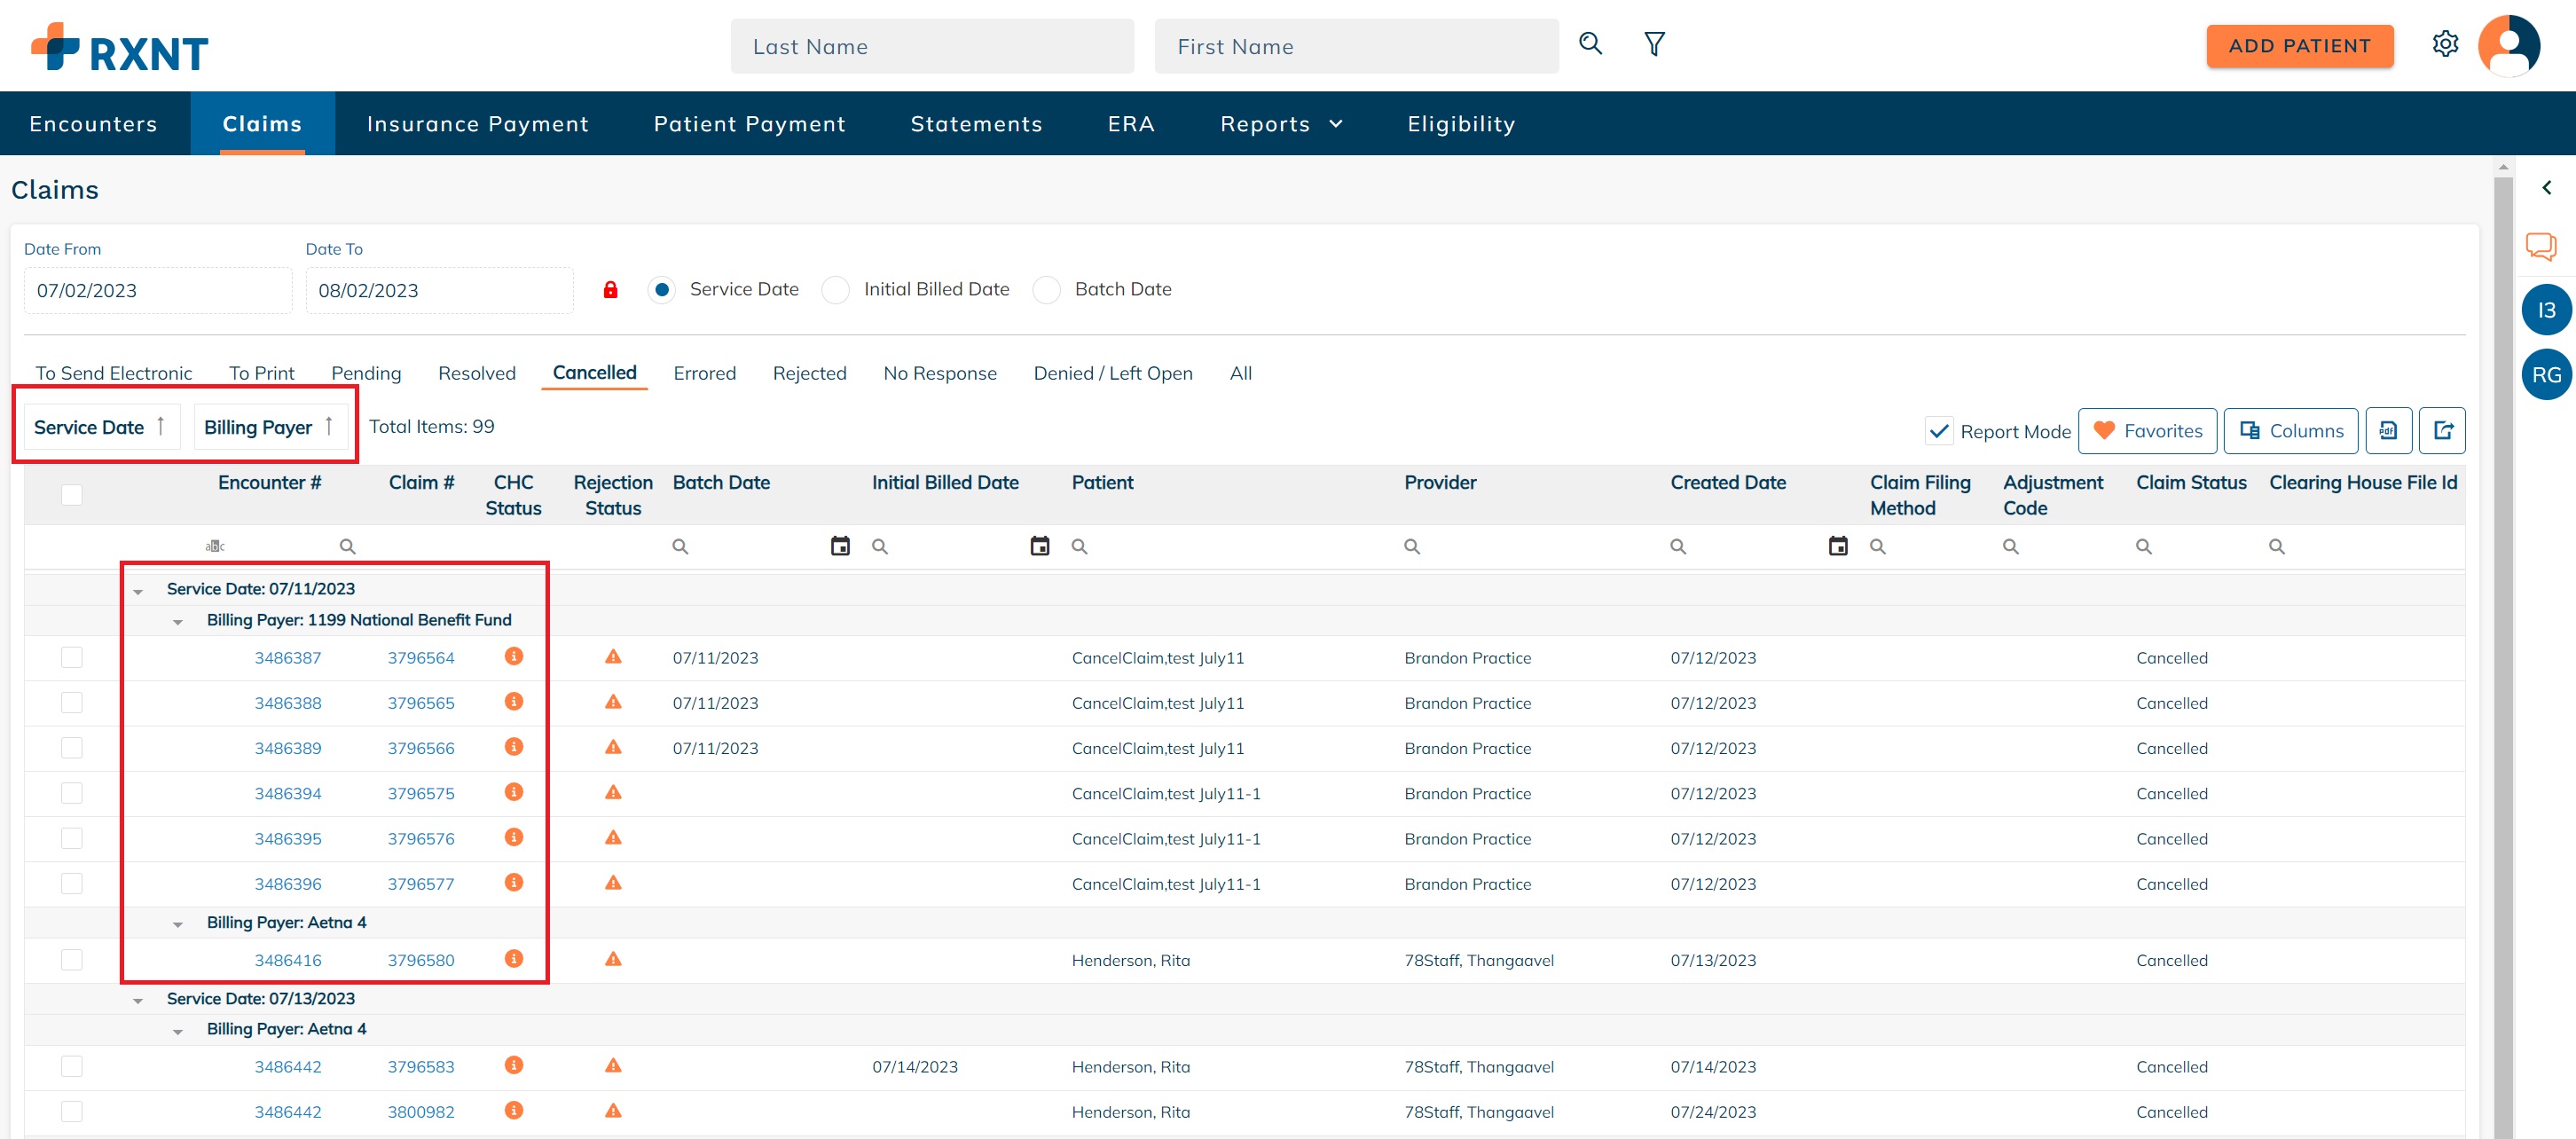The width and height of the screenshot is (2576, 1139).
Task: Click the RG sidebar badge
Action: tap(2546, 375)
